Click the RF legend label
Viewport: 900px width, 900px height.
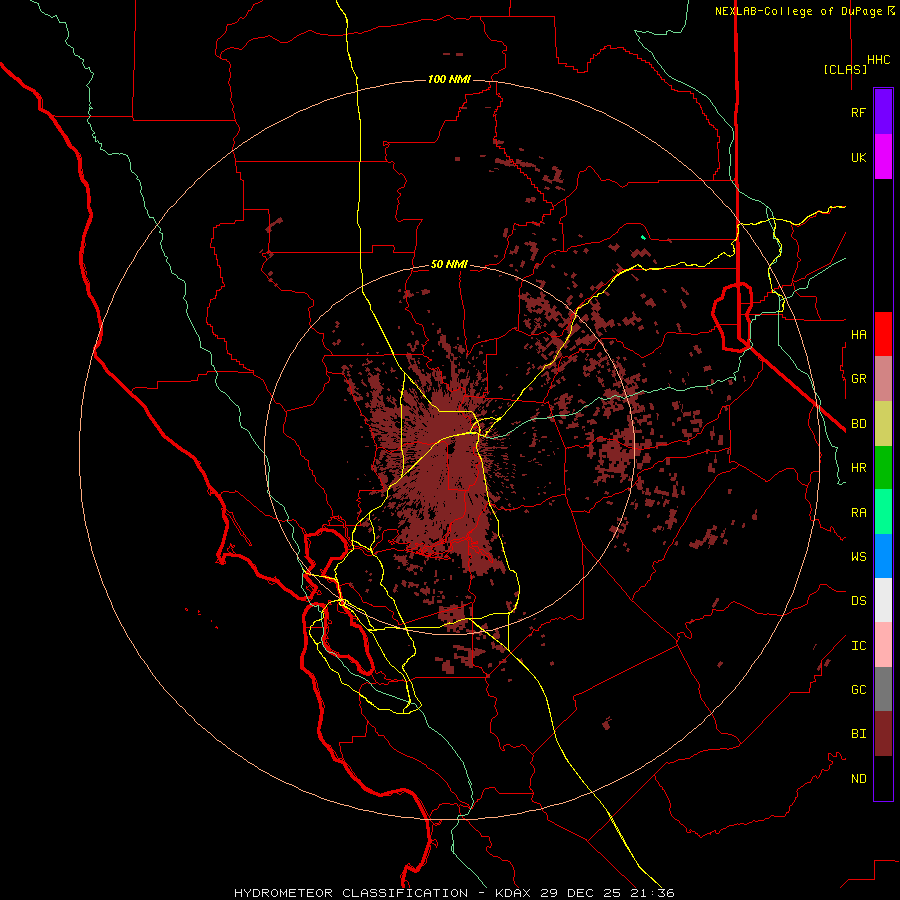[858, 112]
